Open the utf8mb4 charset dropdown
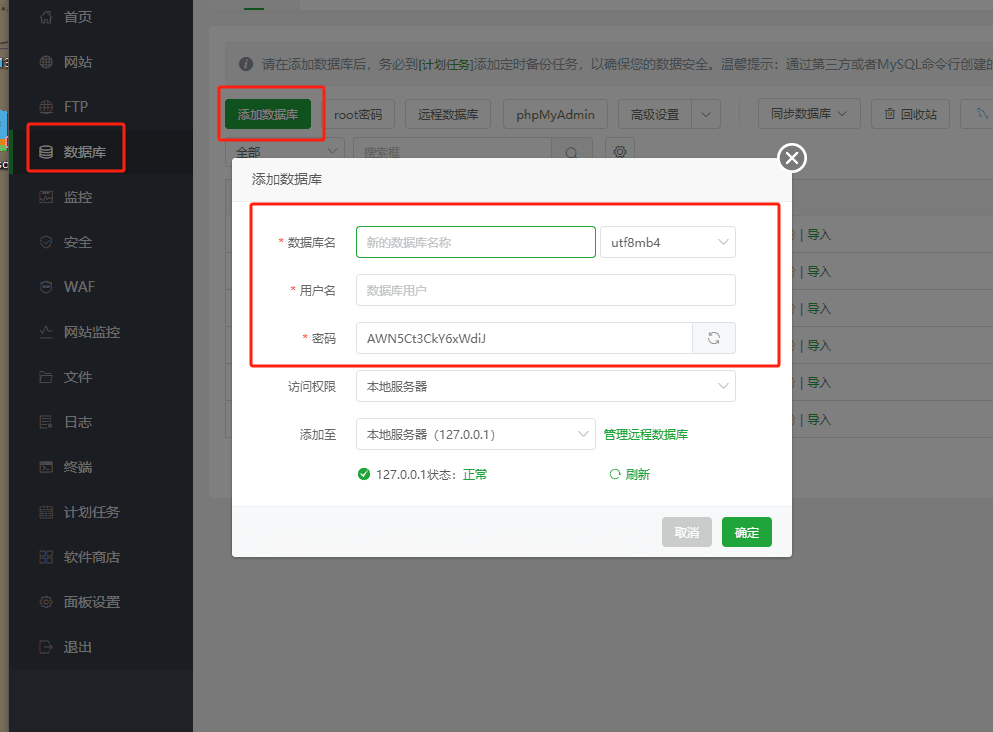The width and height of the screenshot is (993, 732). pos(667,242)
